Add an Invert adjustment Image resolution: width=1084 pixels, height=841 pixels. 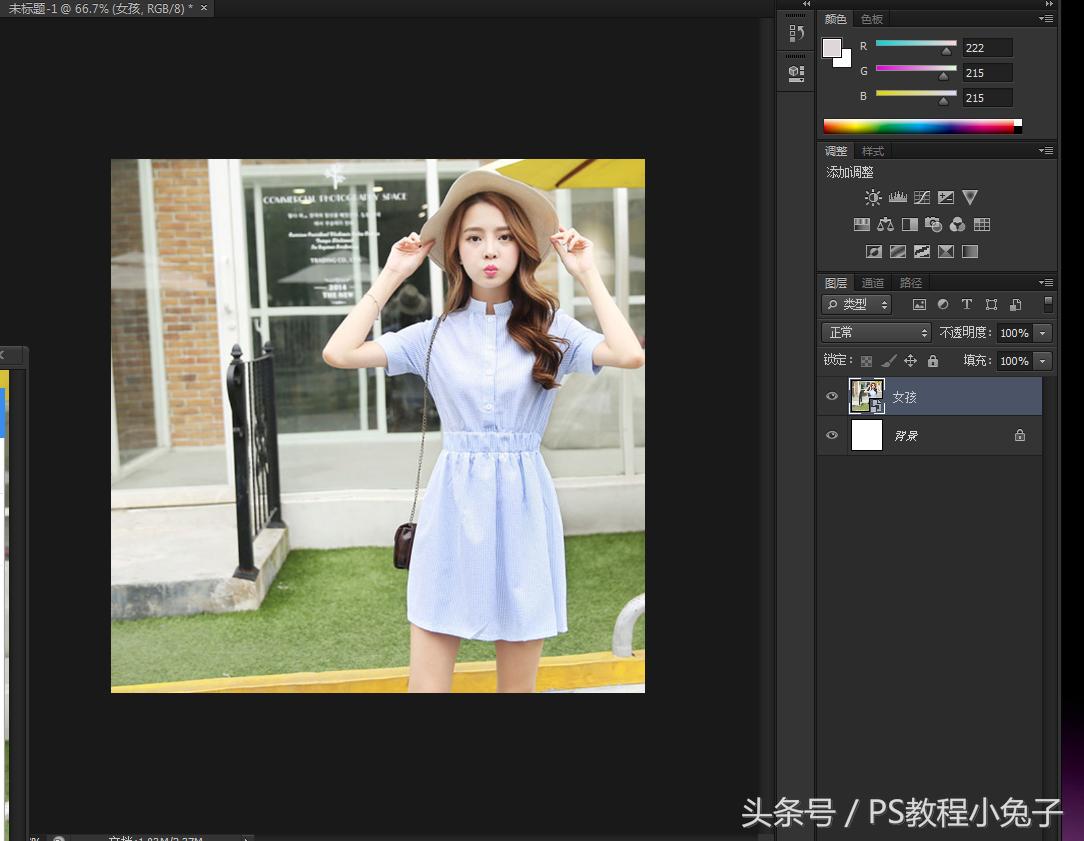click(x=874, y=252)
